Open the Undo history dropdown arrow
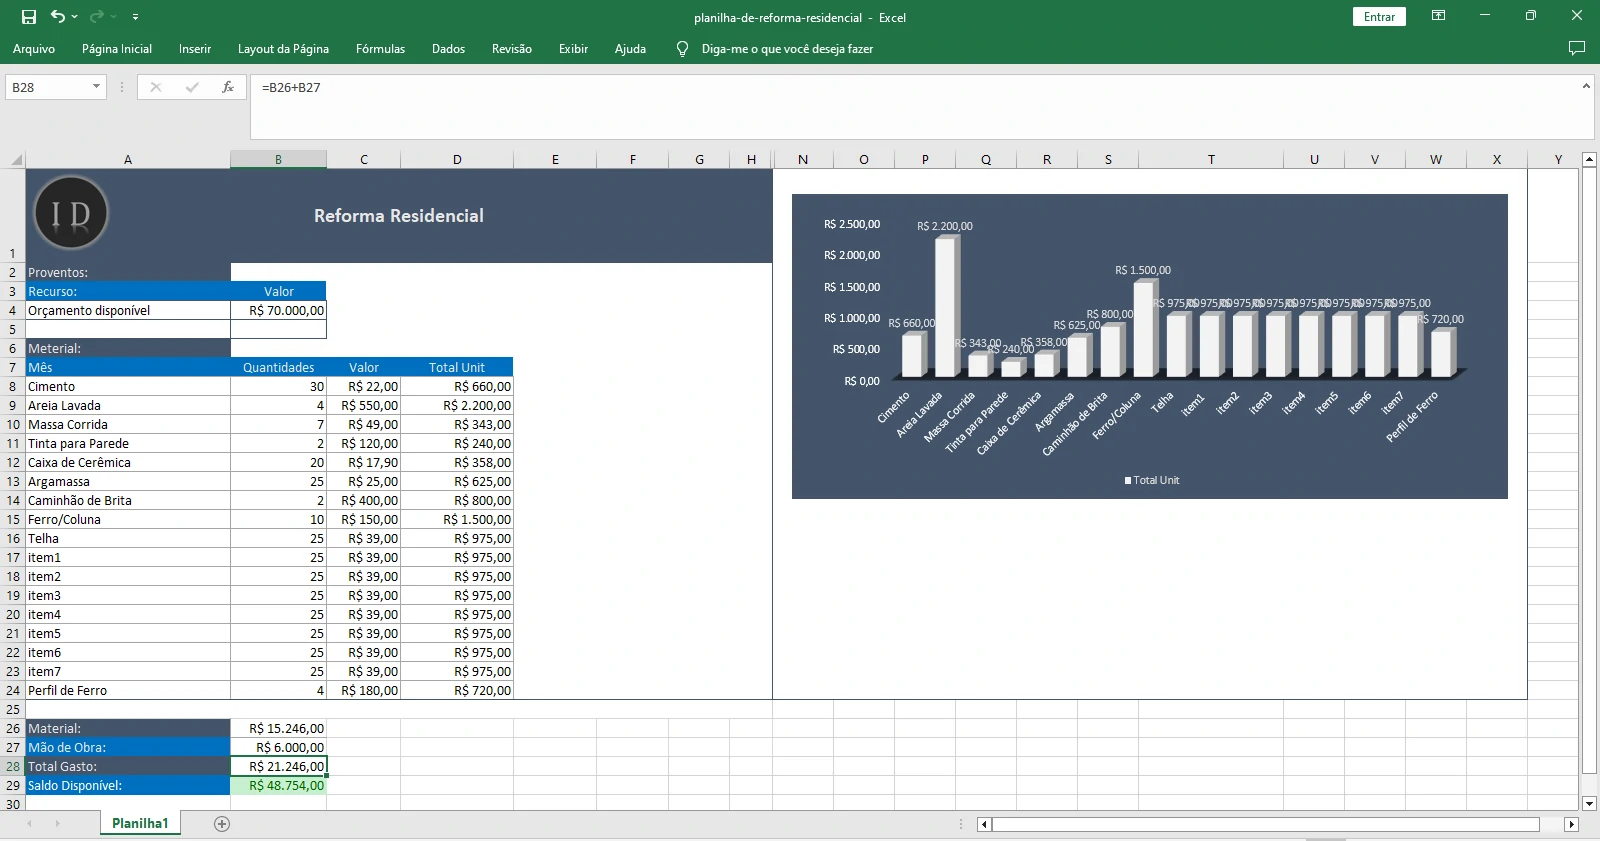1600x841 pixels. pos(75,17)
